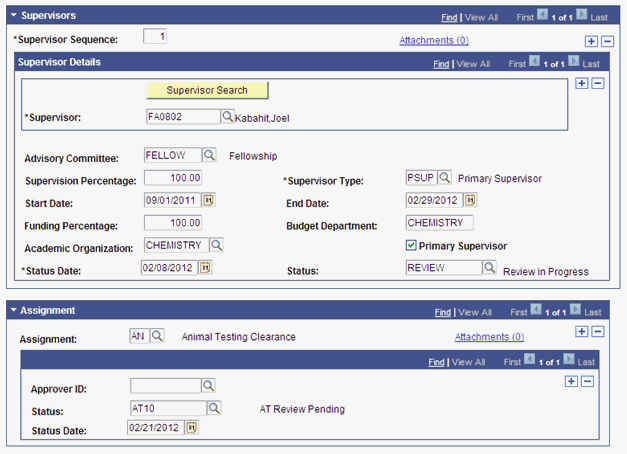Click Last in Assignment header

coord(593,312)
